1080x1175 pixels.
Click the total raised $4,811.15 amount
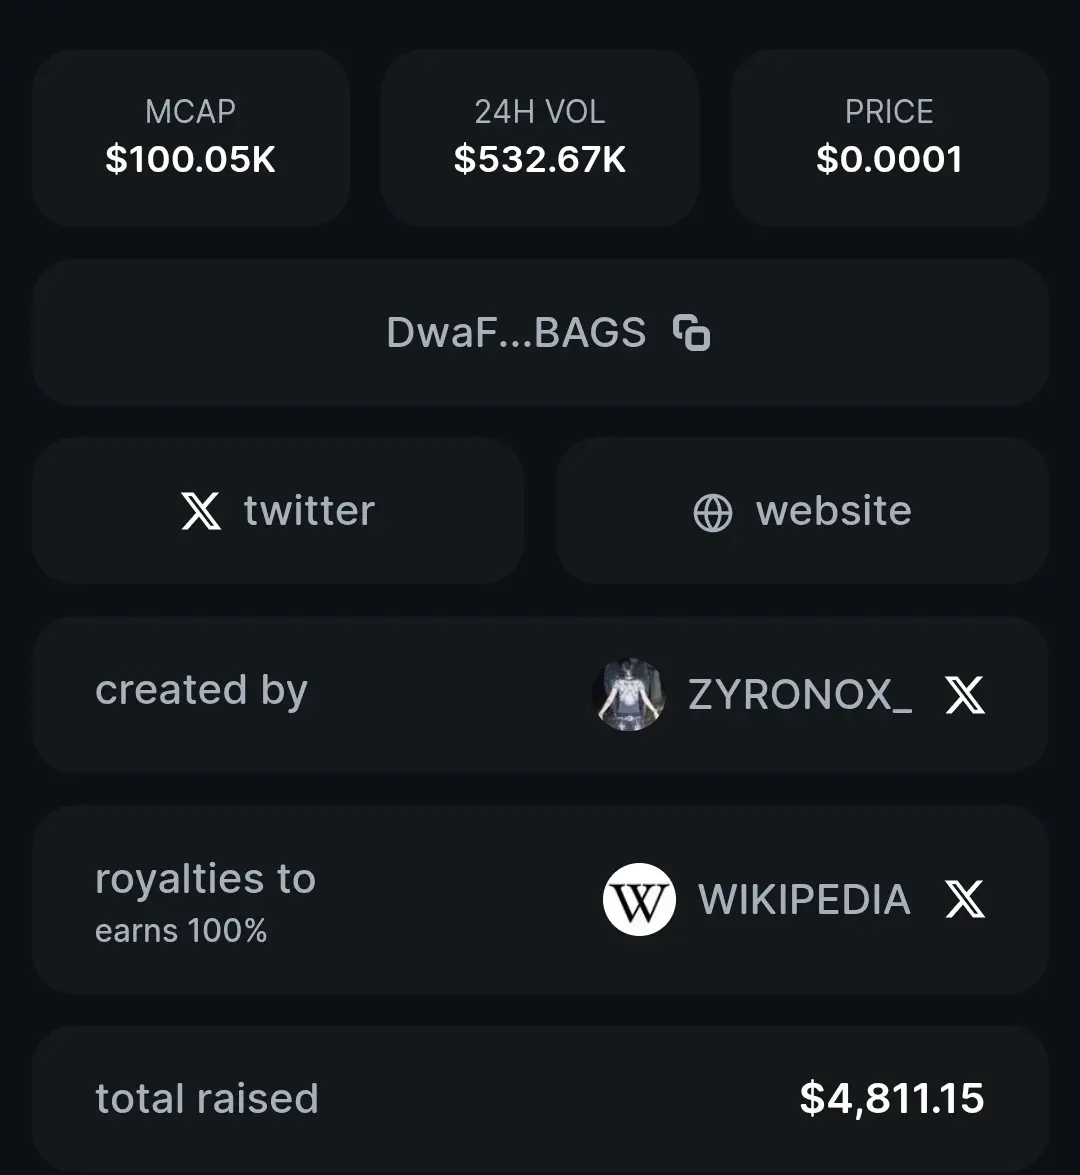[x=892, y=1099]
